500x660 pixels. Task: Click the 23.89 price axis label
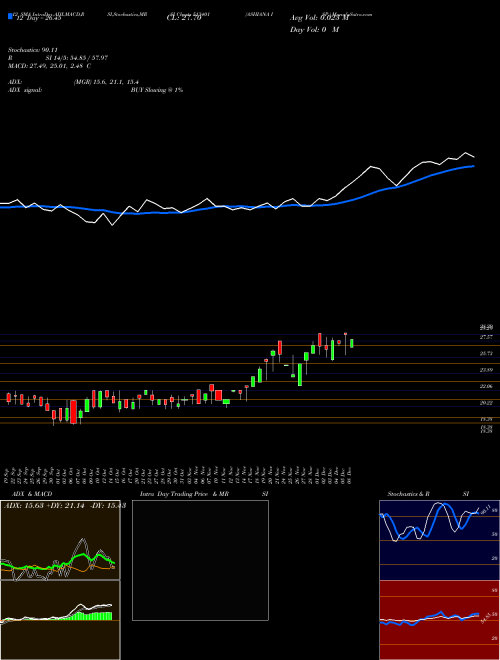(x=486, y=370)
